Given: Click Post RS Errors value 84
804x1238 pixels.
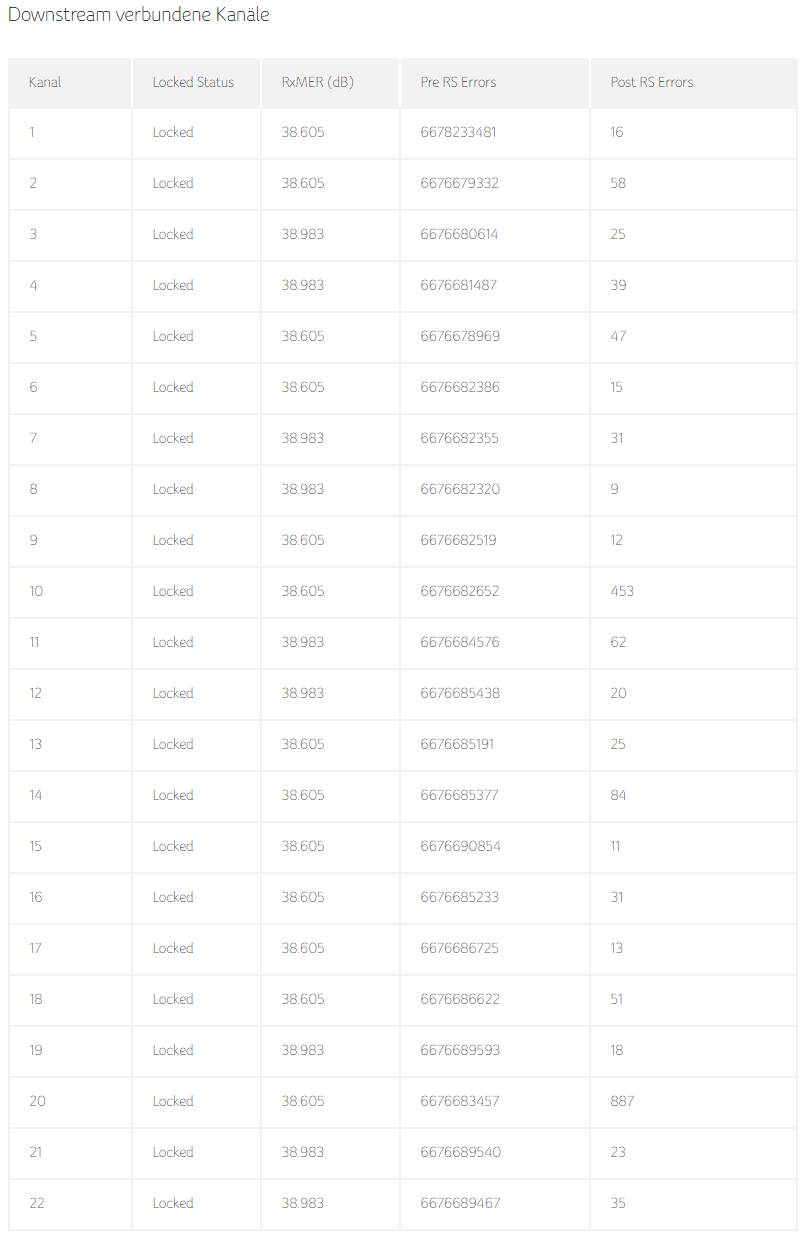Looking at the screenshot, I should click(x=618, y=795).
